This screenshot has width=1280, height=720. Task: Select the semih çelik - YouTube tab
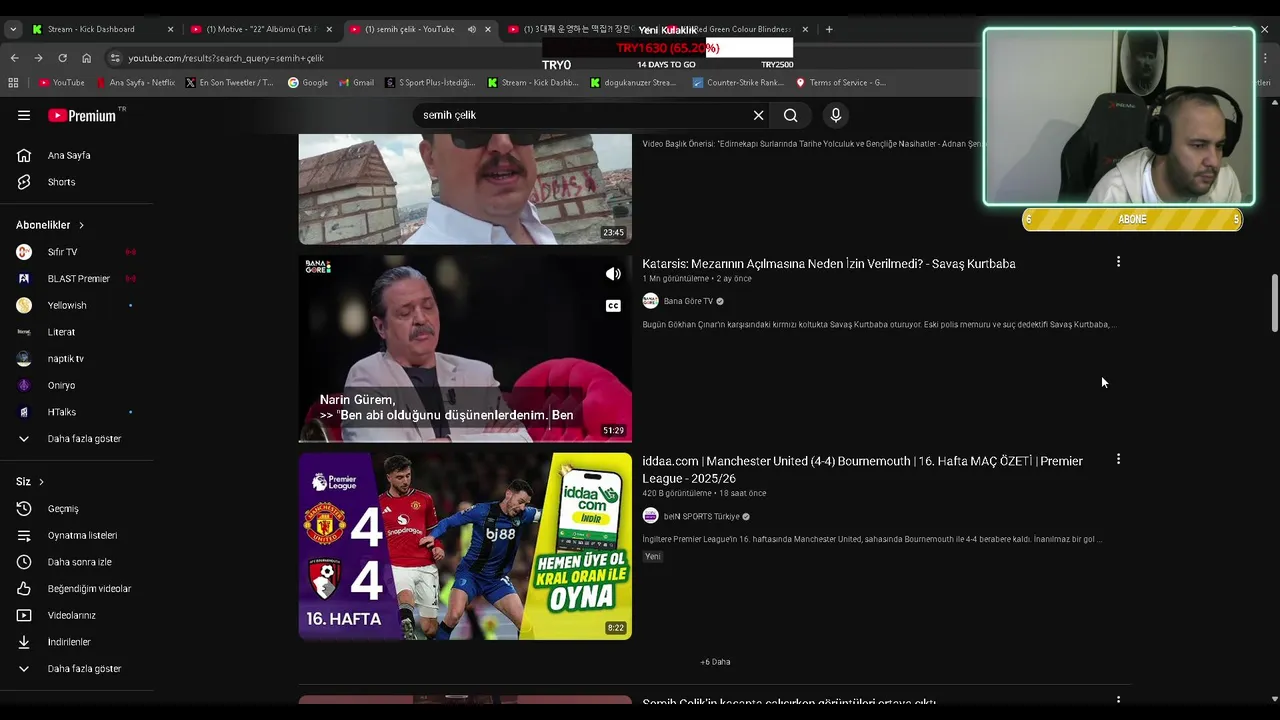click(408, 29)
